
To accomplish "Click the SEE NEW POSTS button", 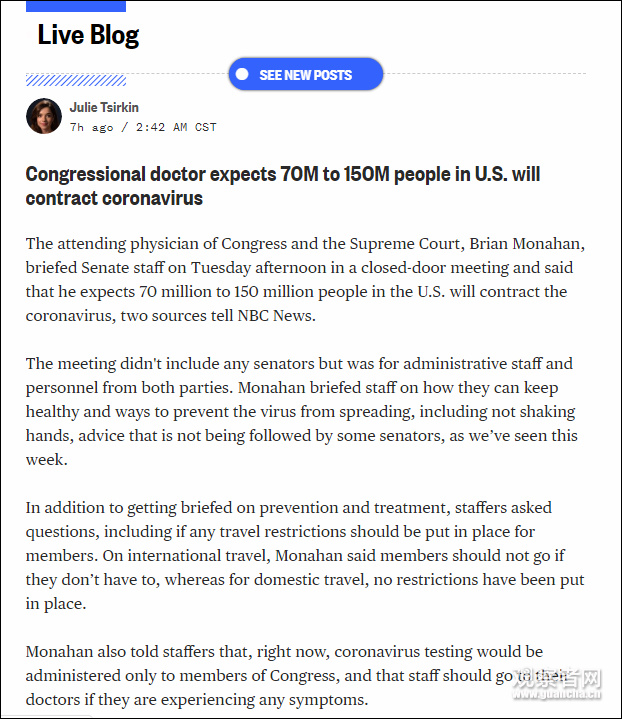I will (305, 75).
